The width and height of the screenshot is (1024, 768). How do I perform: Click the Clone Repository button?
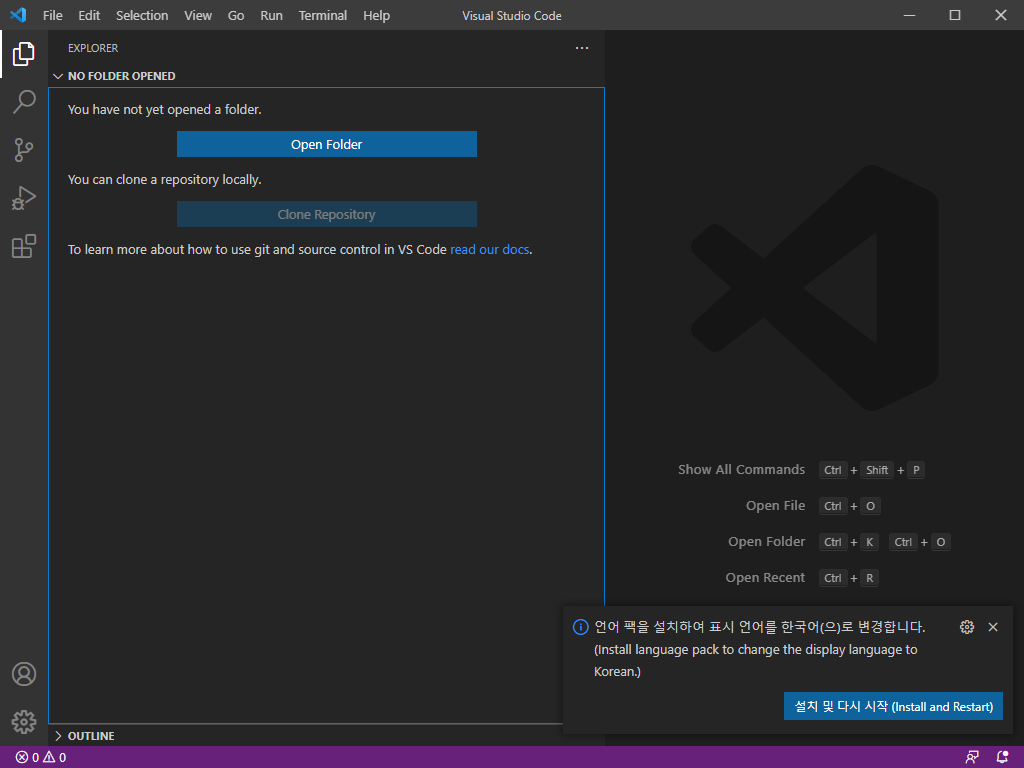327,214
